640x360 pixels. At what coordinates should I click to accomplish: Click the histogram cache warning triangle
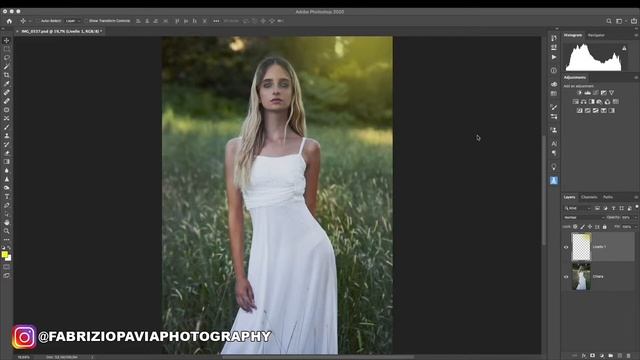tap(624, 48)
